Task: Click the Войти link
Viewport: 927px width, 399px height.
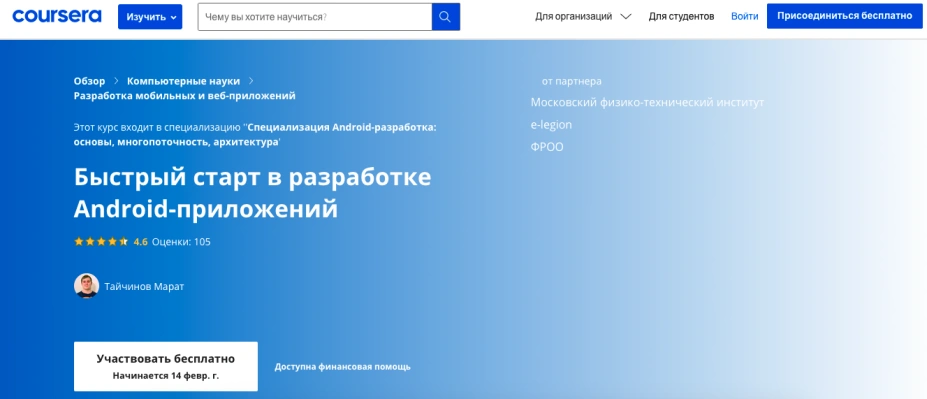Action: pyautogui.click(x=744, y=17)
